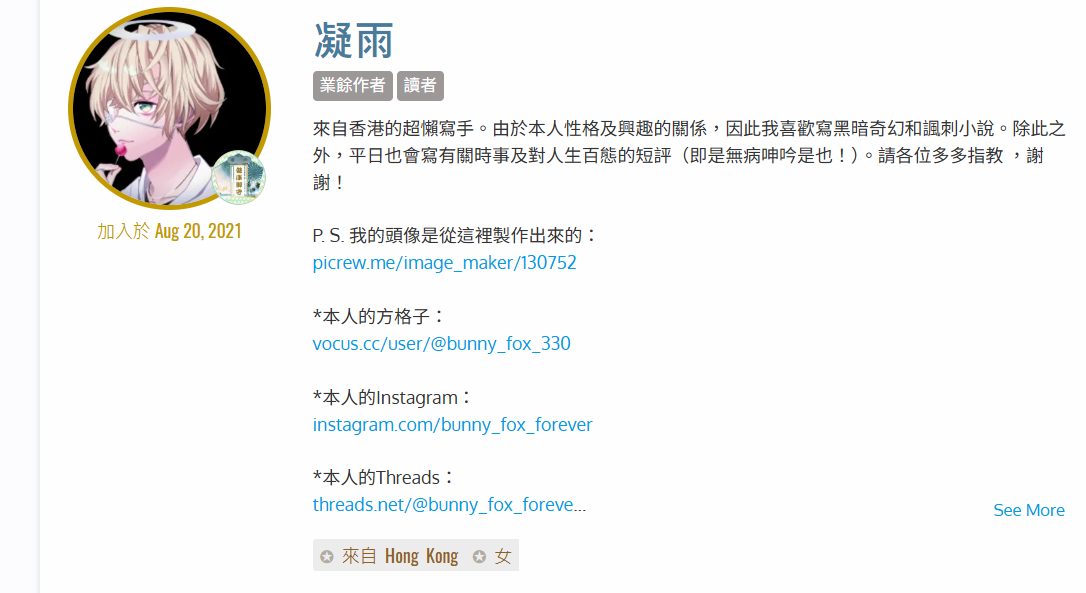This screenshot has width=1086, height=593.
Task: Click the P. S. 我的頭像 note text
Action: point(454,236)
